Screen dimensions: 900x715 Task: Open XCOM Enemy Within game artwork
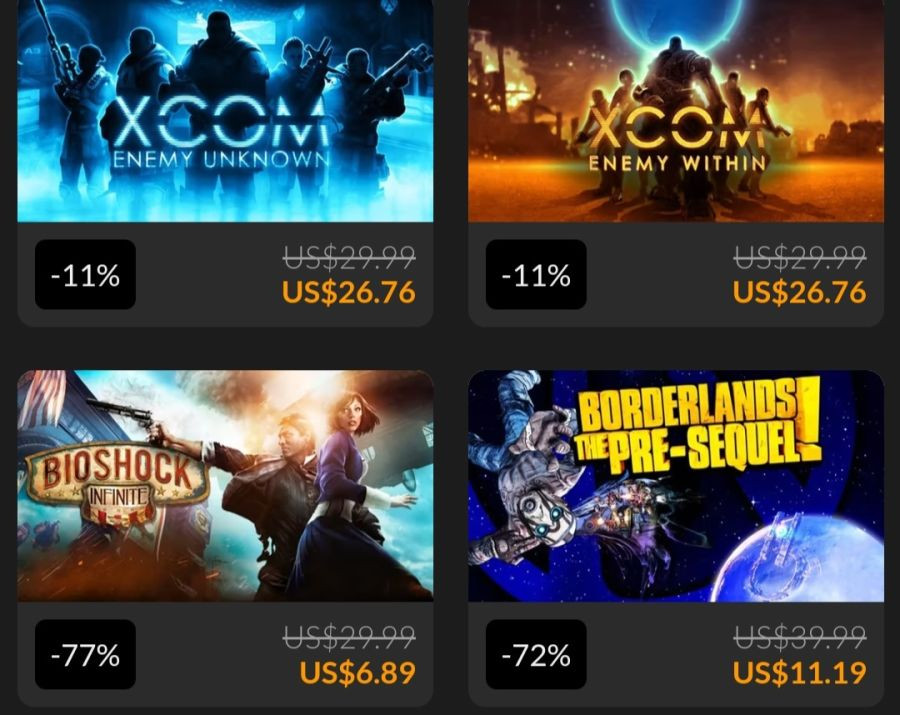[676, 111]
